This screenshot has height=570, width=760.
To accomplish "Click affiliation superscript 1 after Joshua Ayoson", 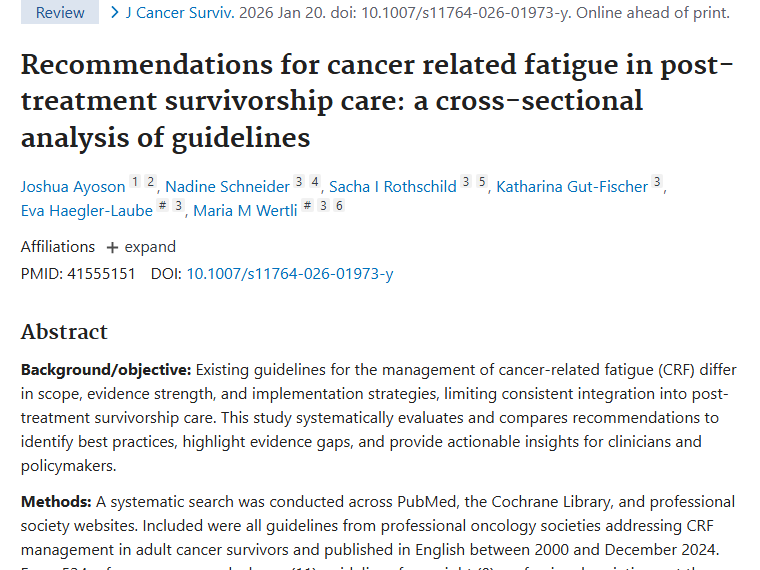I will 135,182.
